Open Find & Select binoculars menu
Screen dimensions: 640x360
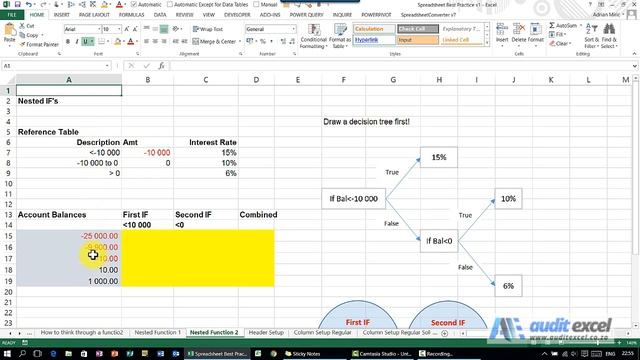609,36
